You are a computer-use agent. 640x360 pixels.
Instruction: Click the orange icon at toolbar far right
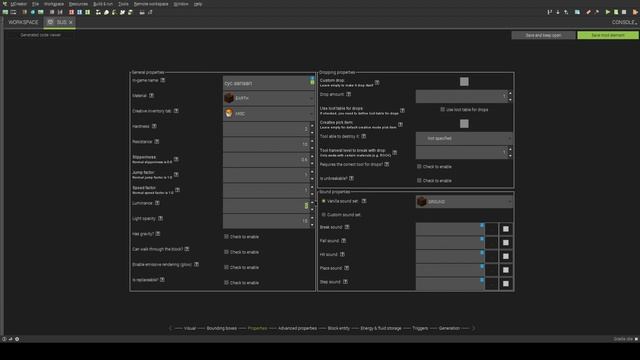click(x=635, y=12)
